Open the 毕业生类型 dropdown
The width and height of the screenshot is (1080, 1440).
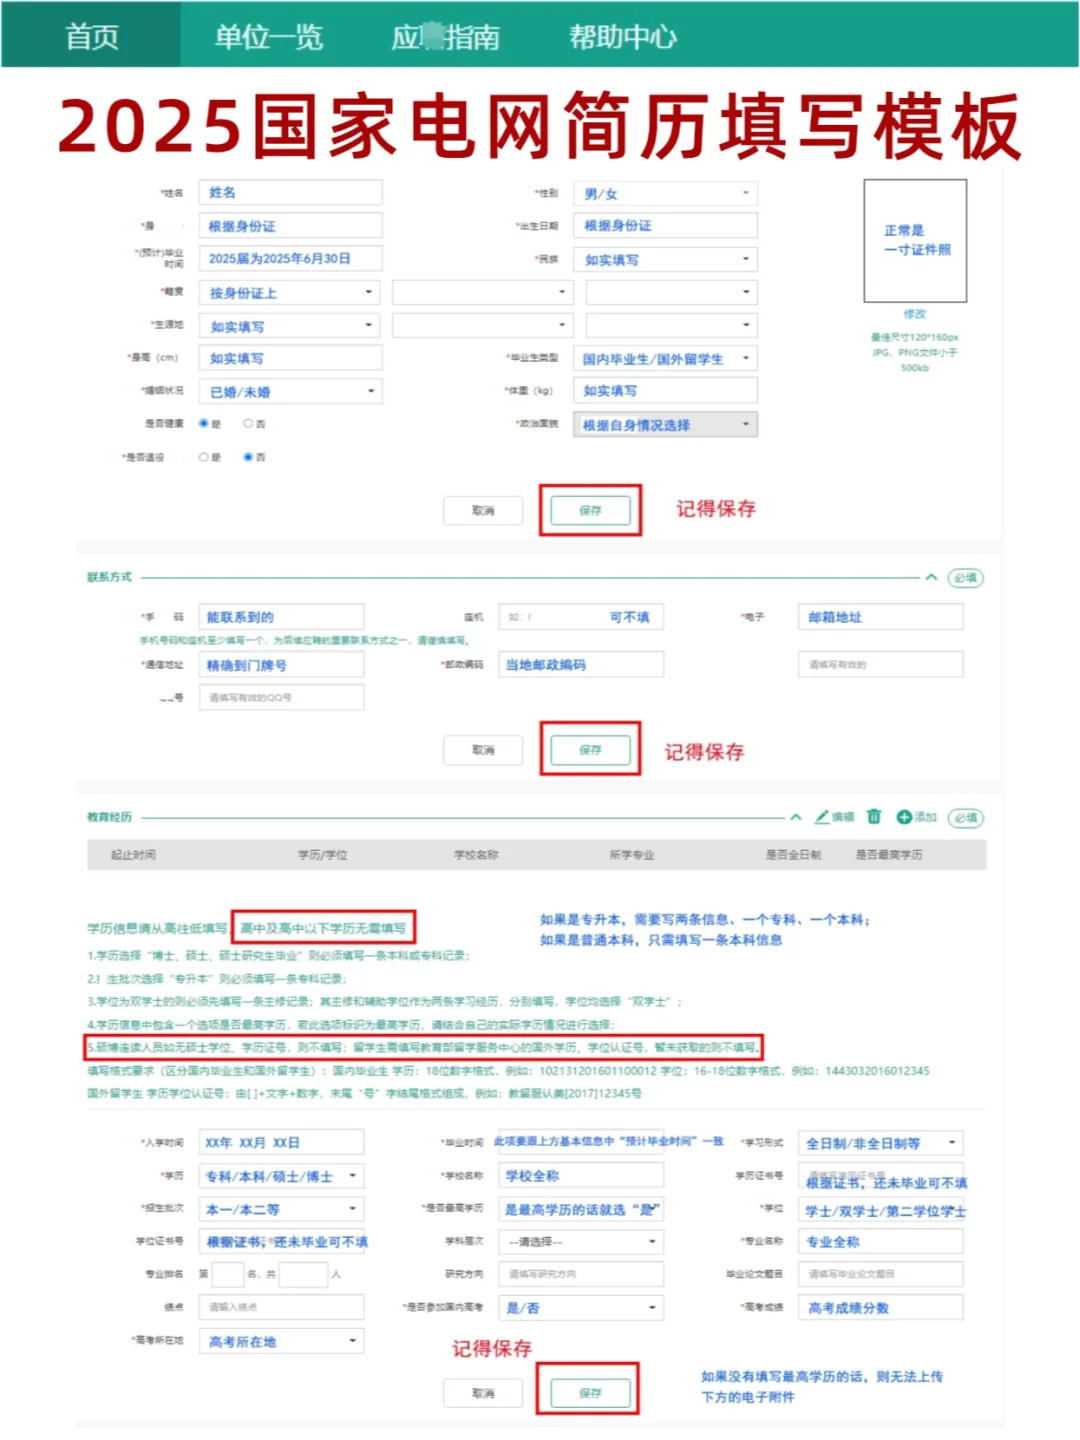pyautogui.click(x=665, y=358)
